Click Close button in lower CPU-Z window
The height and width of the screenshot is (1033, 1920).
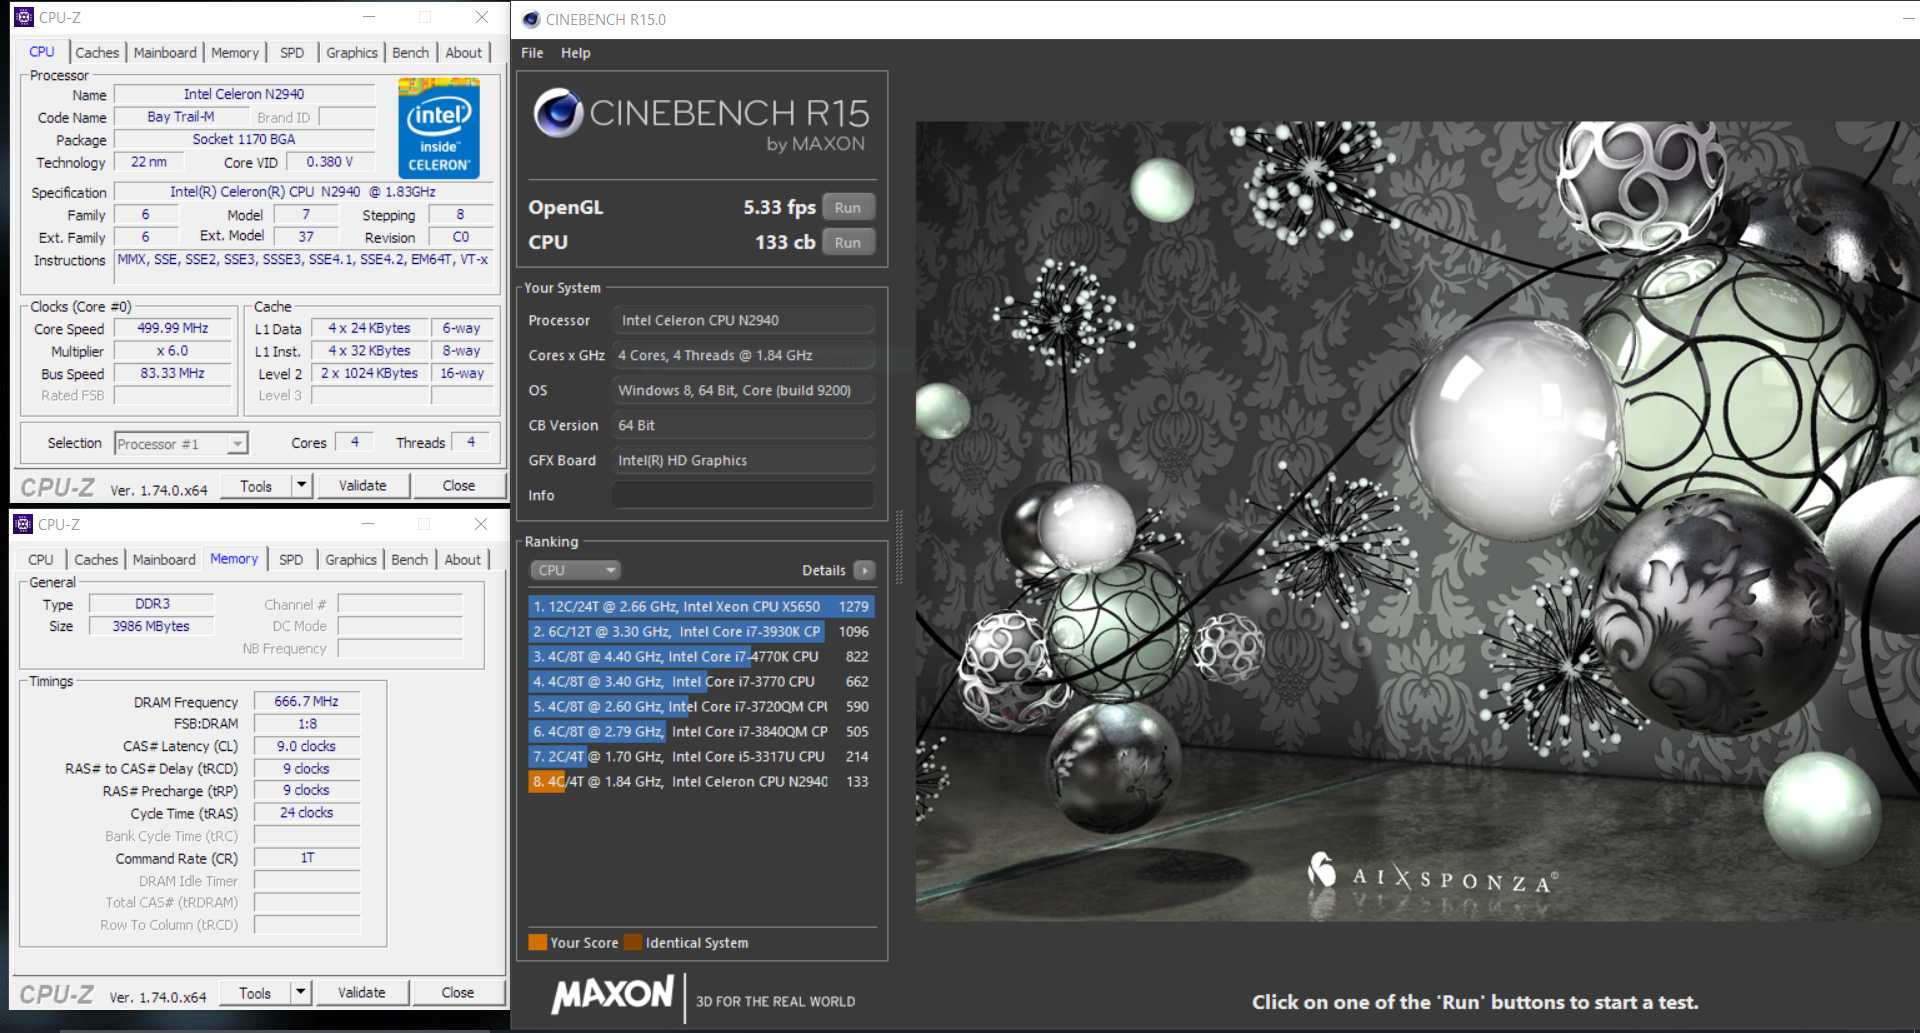tap(458, 992)
